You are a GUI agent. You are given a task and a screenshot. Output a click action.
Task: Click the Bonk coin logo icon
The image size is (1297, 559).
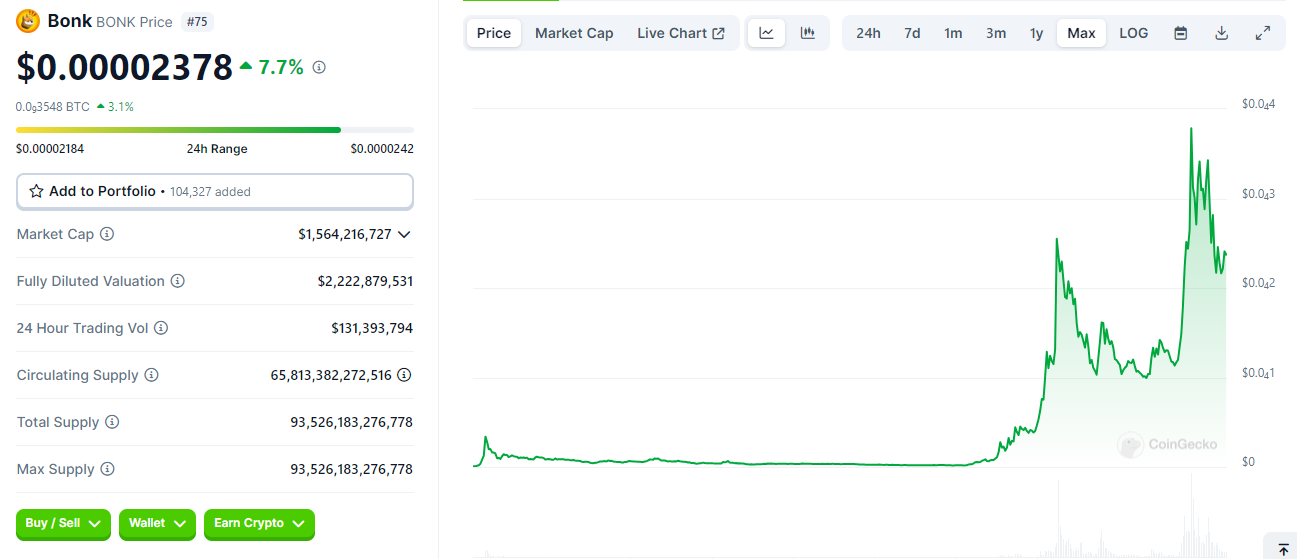point(28,21)
